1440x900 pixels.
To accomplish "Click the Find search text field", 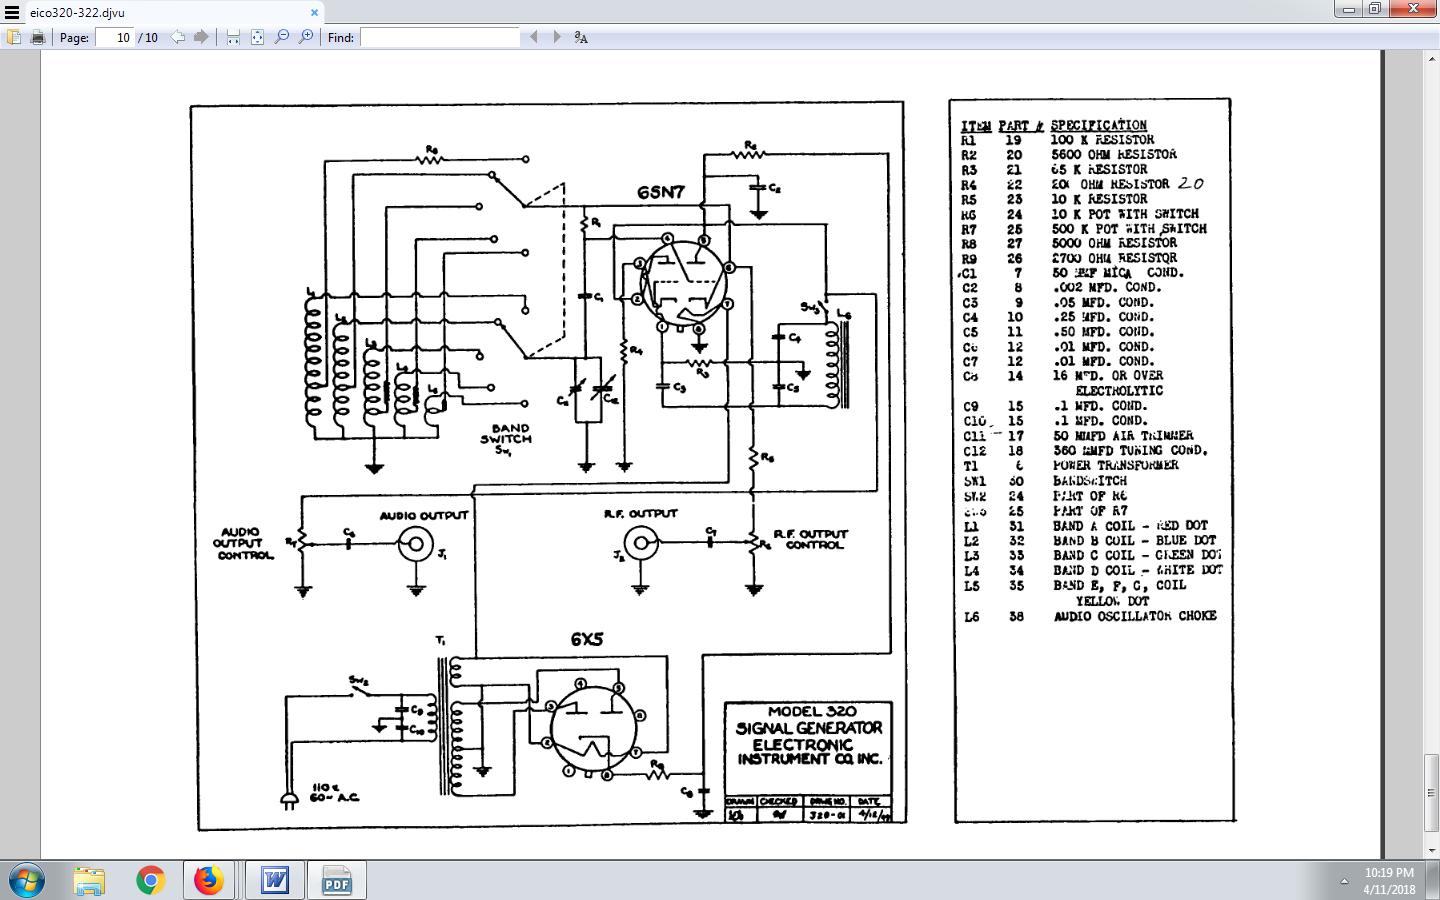I will (440, 37).
